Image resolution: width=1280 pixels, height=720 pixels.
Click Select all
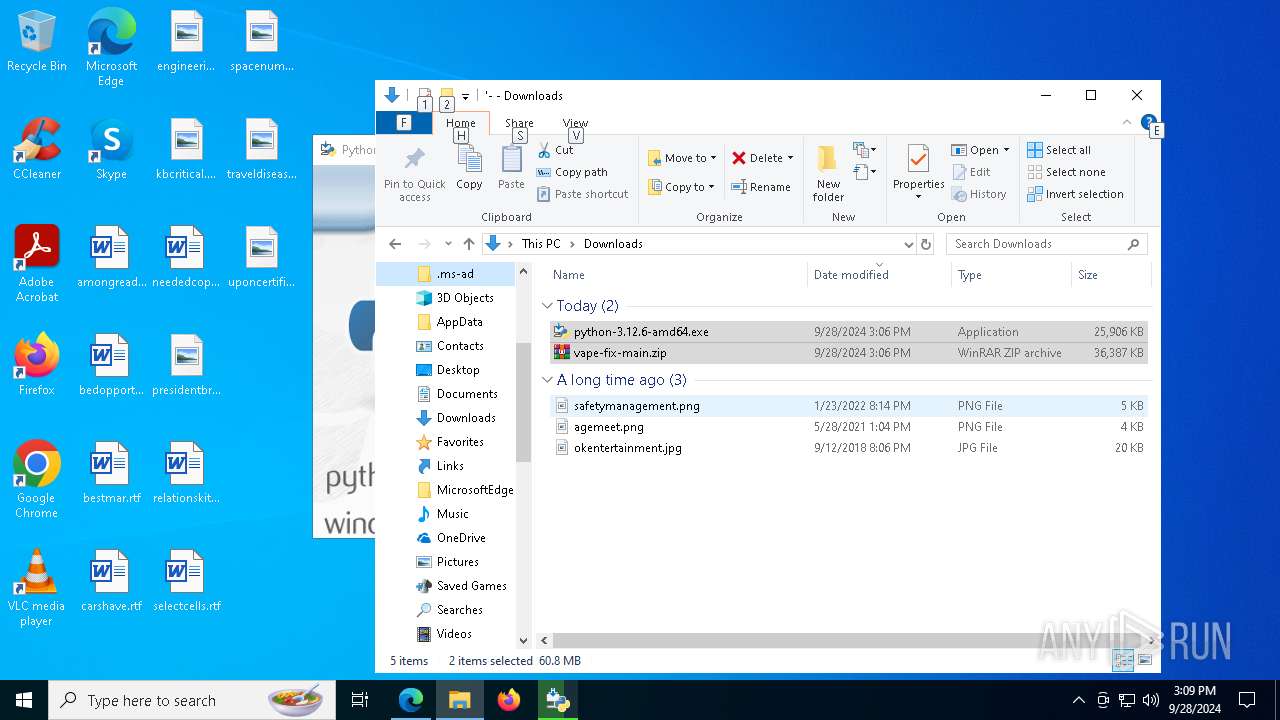click(1059, 150)
